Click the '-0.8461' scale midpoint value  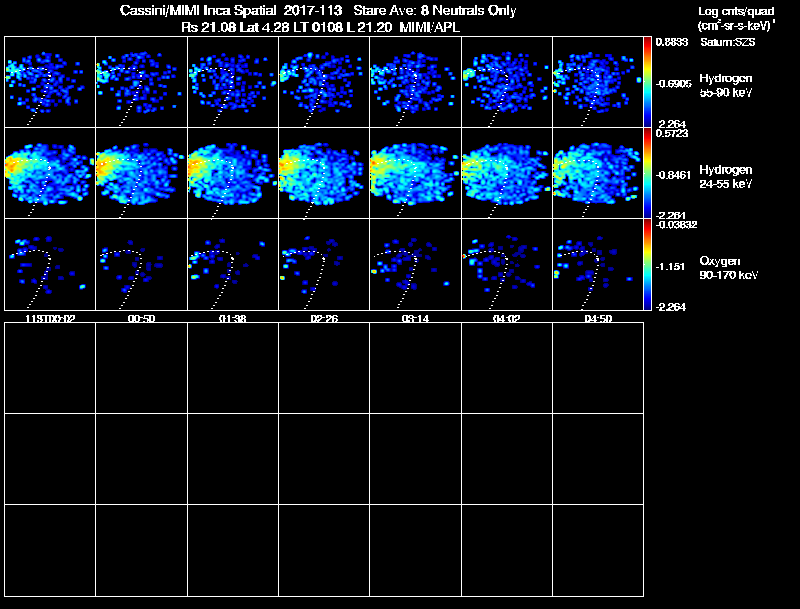(x=673, y=175)
